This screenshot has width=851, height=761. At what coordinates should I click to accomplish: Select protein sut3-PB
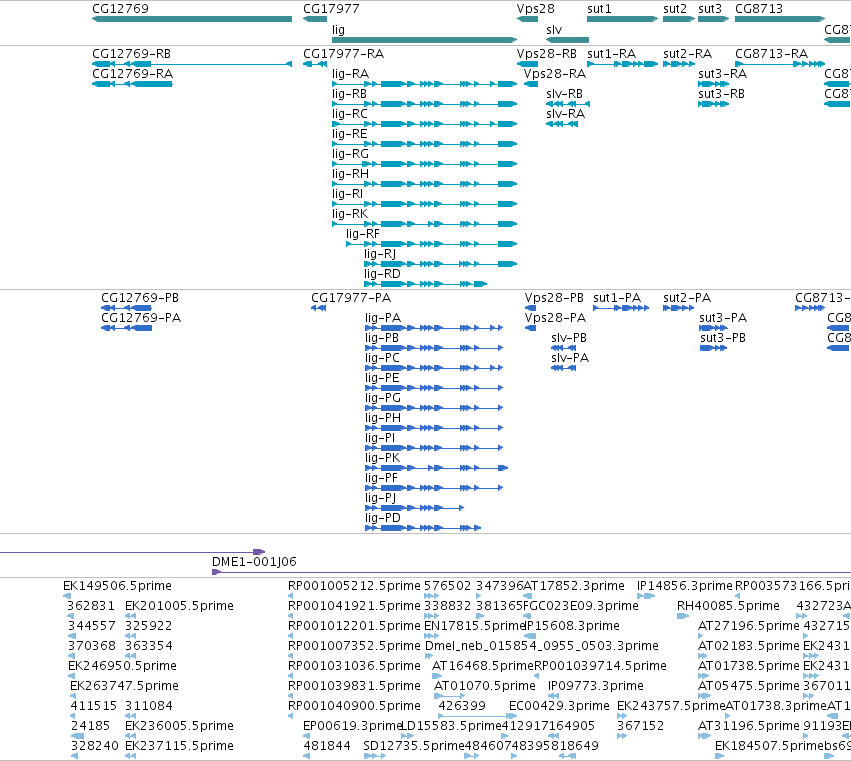click(714, 348)
